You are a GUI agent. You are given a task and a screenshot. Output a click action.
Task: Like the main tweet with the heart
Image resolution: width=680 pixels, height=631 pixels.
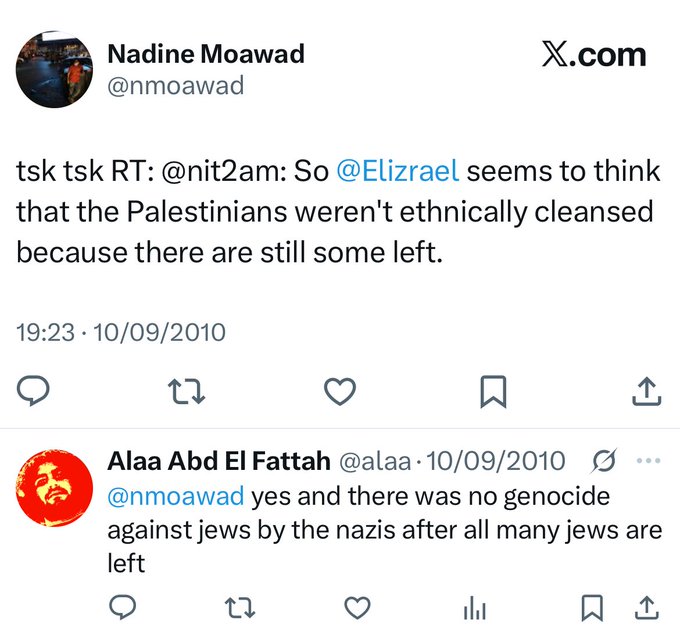(x=341, y=391)
